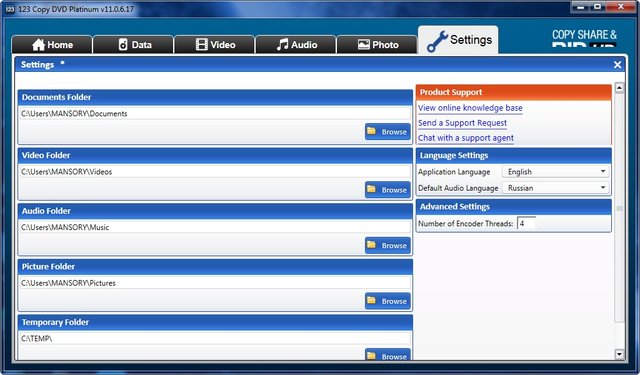Click the Audio tab music note icon

point(282,44)
